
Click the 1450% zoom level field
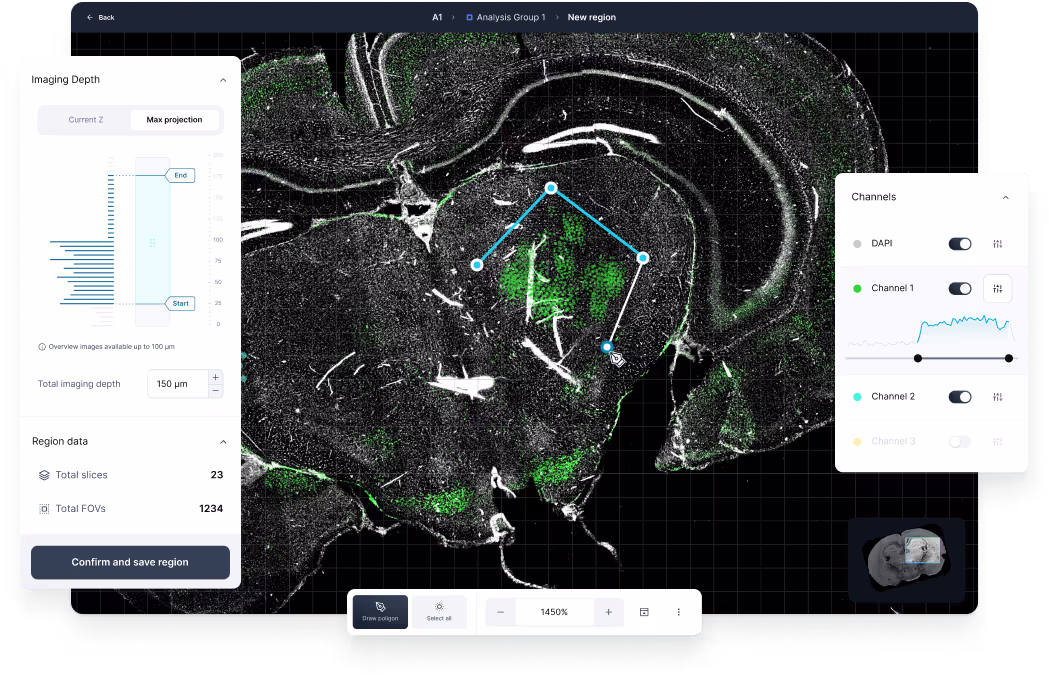click(x=554, y=612)
